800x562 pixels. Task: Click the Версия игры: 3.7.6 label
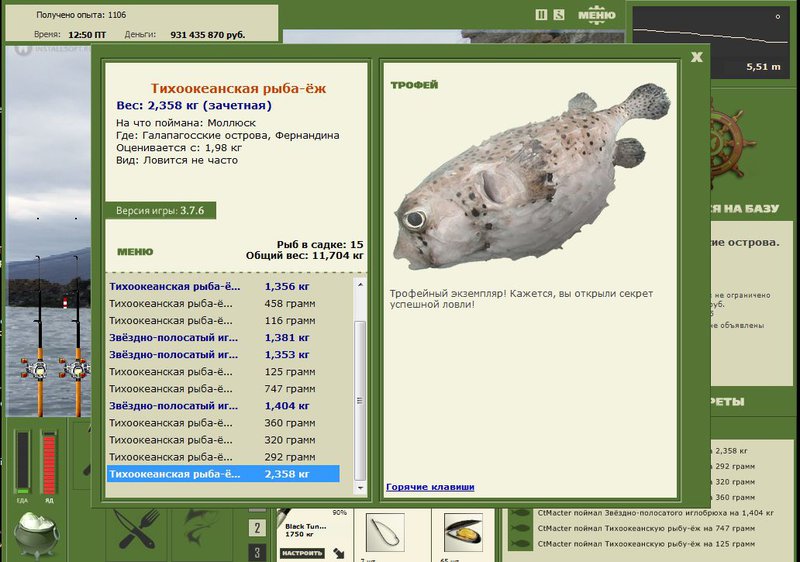click(x=160, y=211)
